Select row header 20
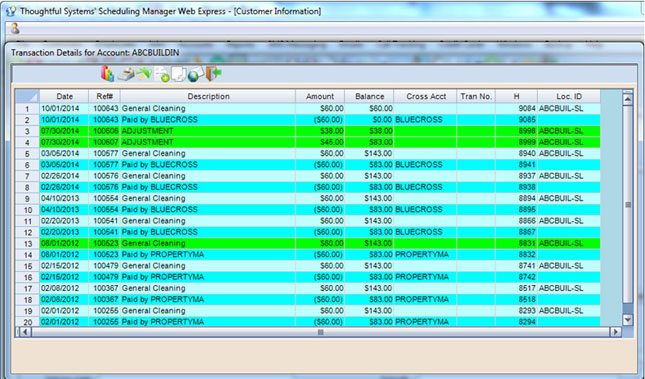This screenshot has height=379, width=645. [28, 322]
